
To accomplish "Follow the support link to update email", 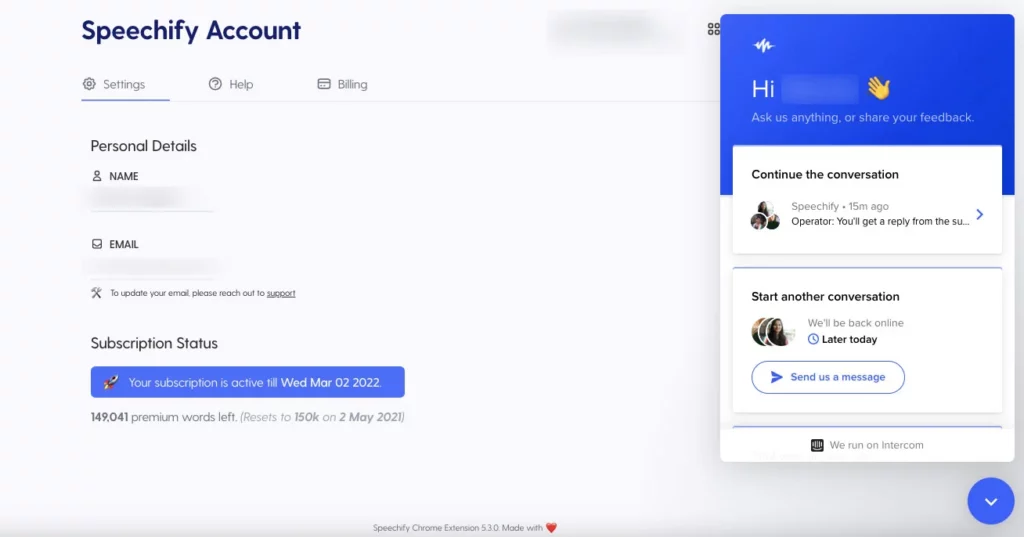I will (281, 293).
